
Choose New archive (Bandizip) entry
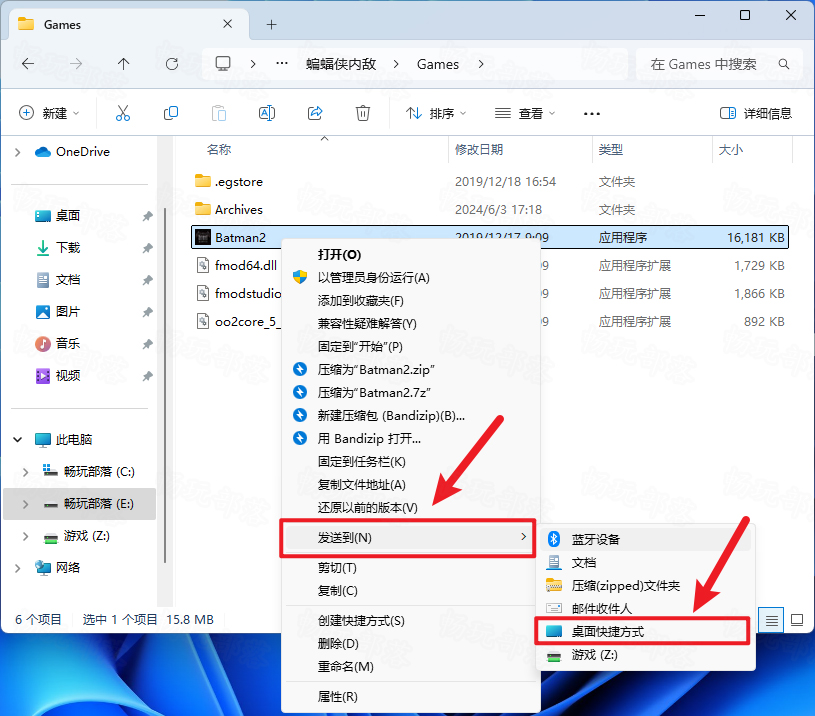(x=411, y=415)
